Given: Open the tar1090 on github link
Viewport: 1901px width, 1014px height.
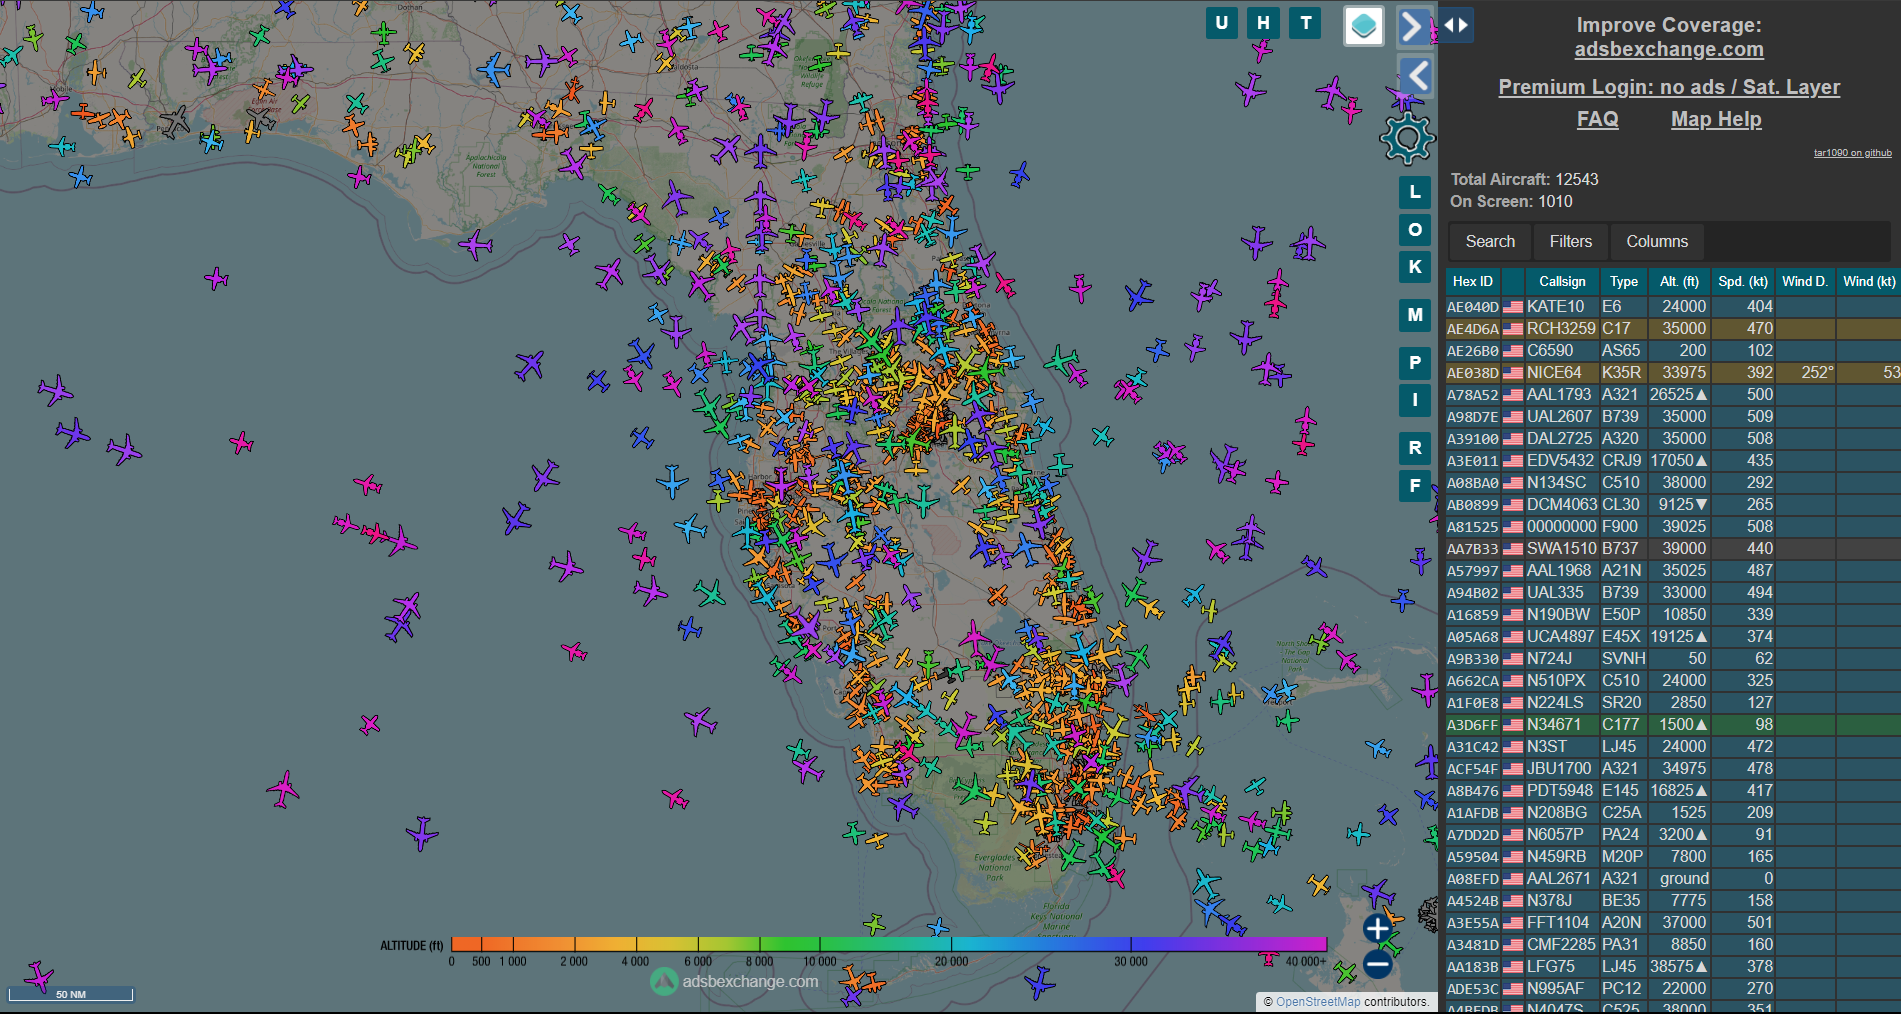Looking at the screenshot, I should 1852,153.
